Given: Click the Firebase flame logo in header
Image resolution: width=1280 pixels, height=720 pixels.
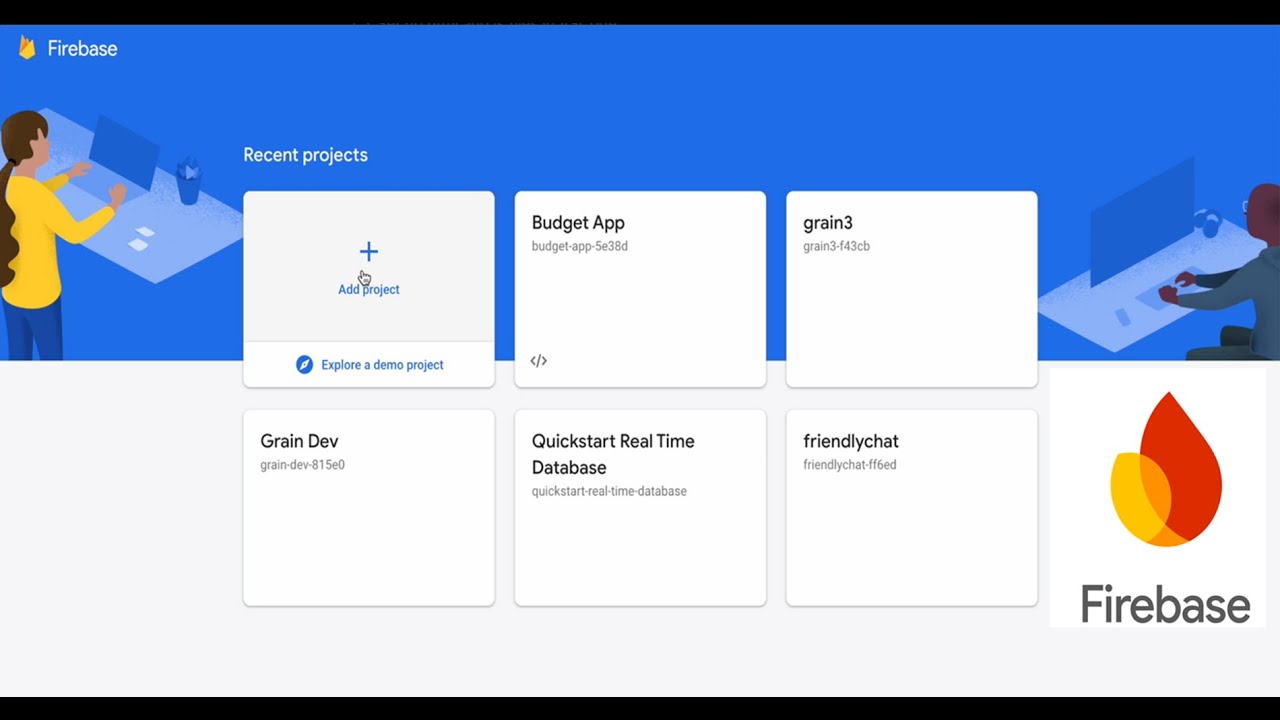Looking at the screenshot, I should click(27, 48).
